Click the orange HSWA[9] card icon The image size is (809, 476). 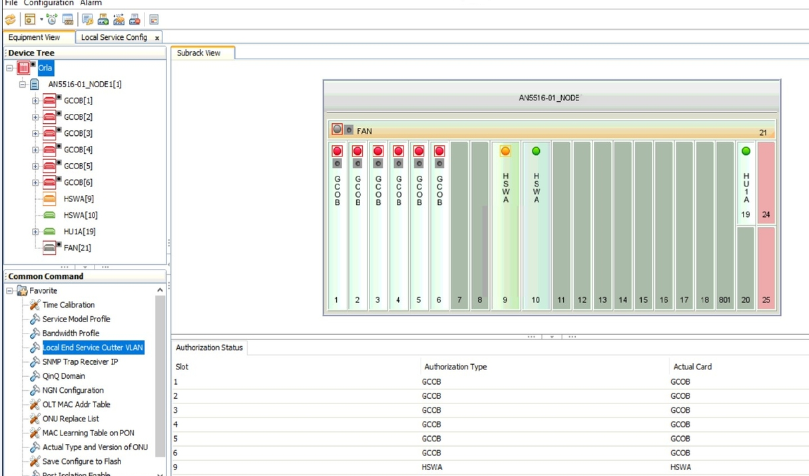tap(51, 199)
